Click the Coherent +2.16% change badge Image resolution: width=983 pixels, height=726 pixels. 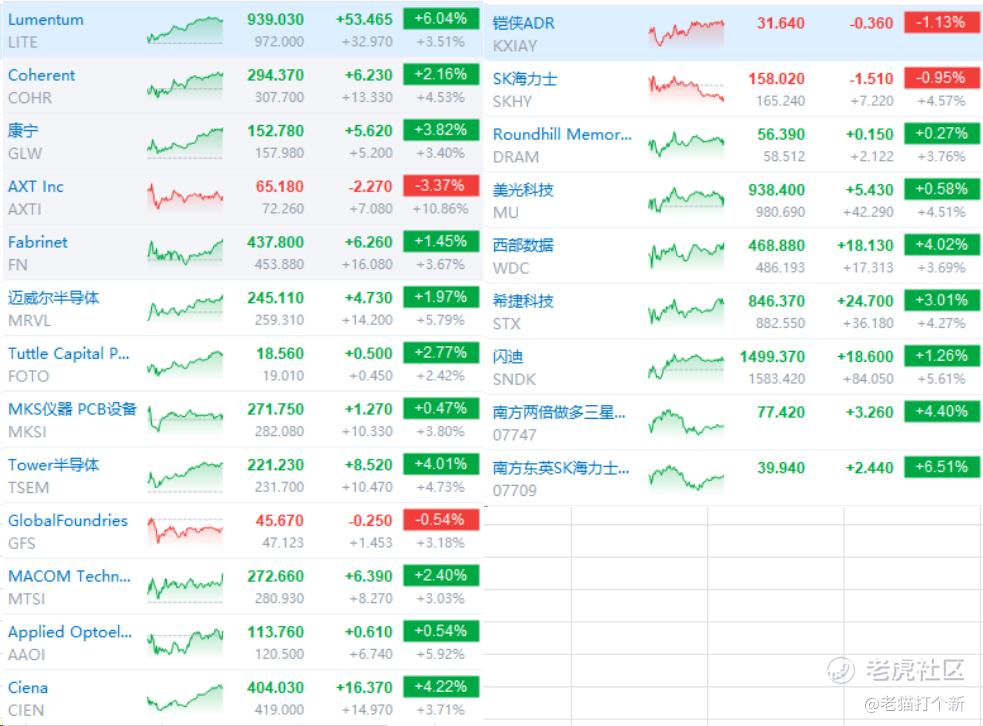click(x=441, y=75)
